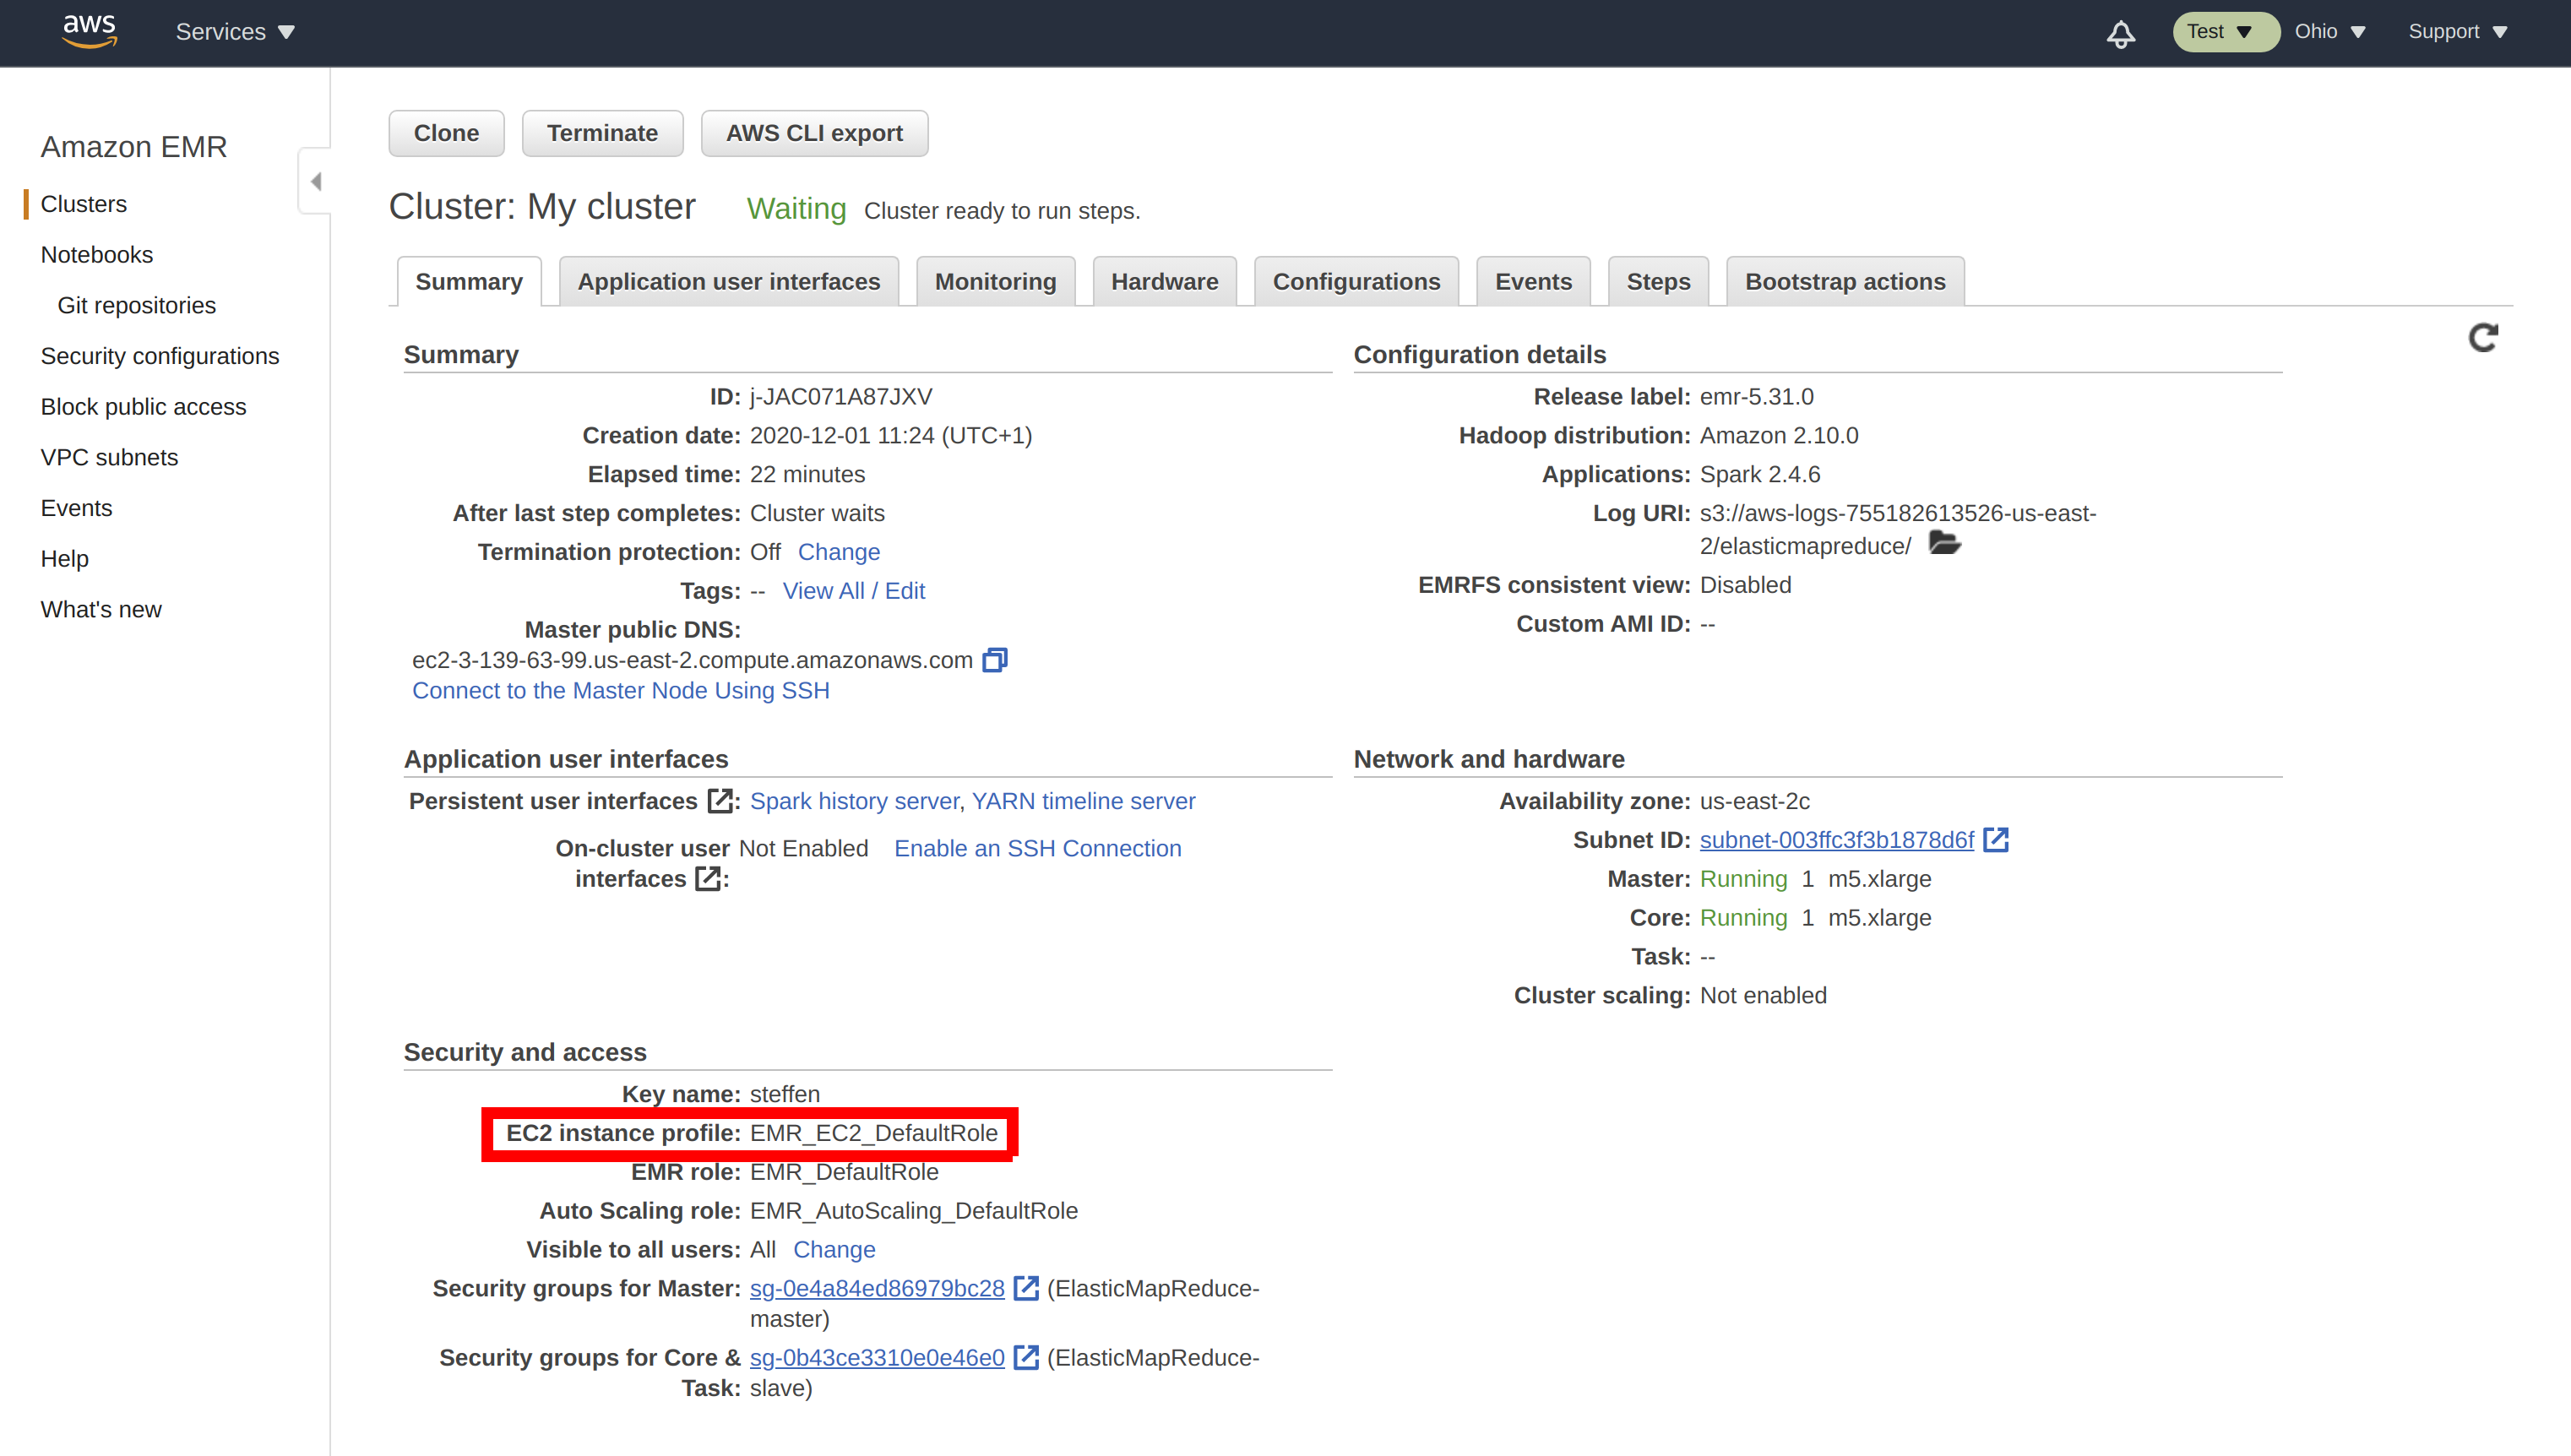This screenshot has width=2571, height=1456.
Task: Open master security group external link
Action: click(1026, 1288)
